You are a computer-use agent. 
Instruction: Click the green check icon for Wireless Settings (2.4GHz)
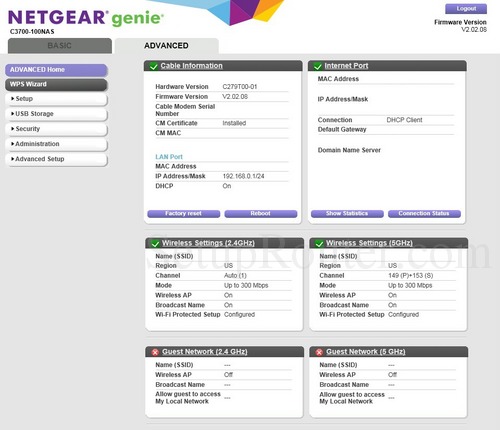(155, 243)
